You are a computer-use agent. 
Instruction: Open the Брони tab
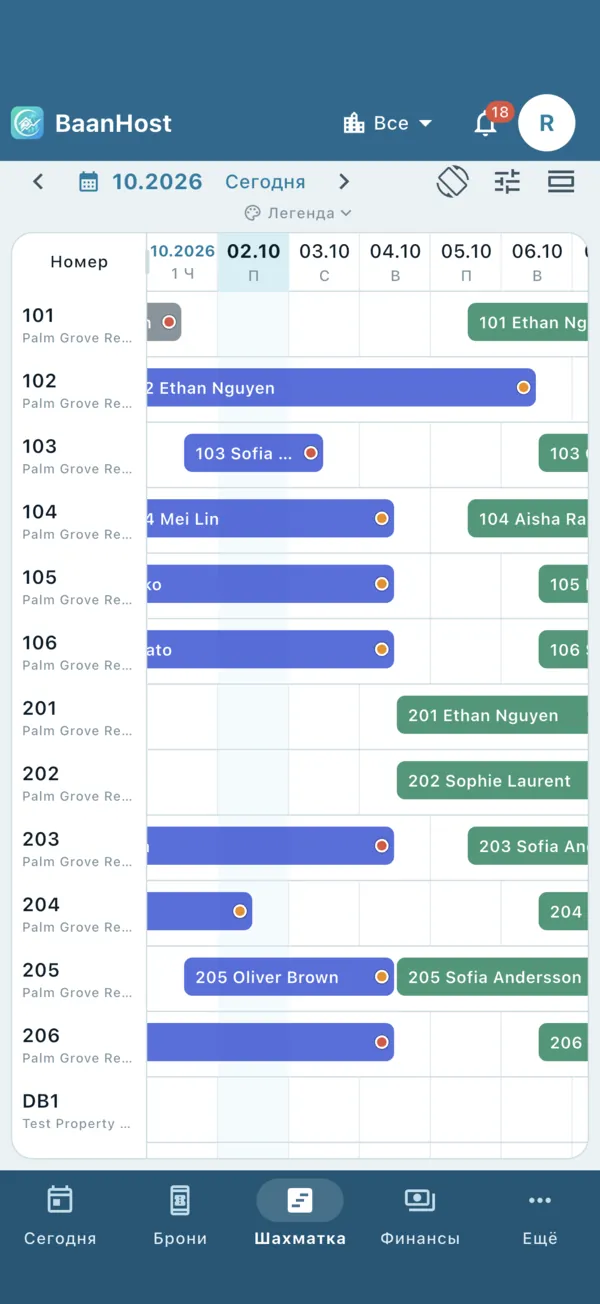pos(180,1215)
